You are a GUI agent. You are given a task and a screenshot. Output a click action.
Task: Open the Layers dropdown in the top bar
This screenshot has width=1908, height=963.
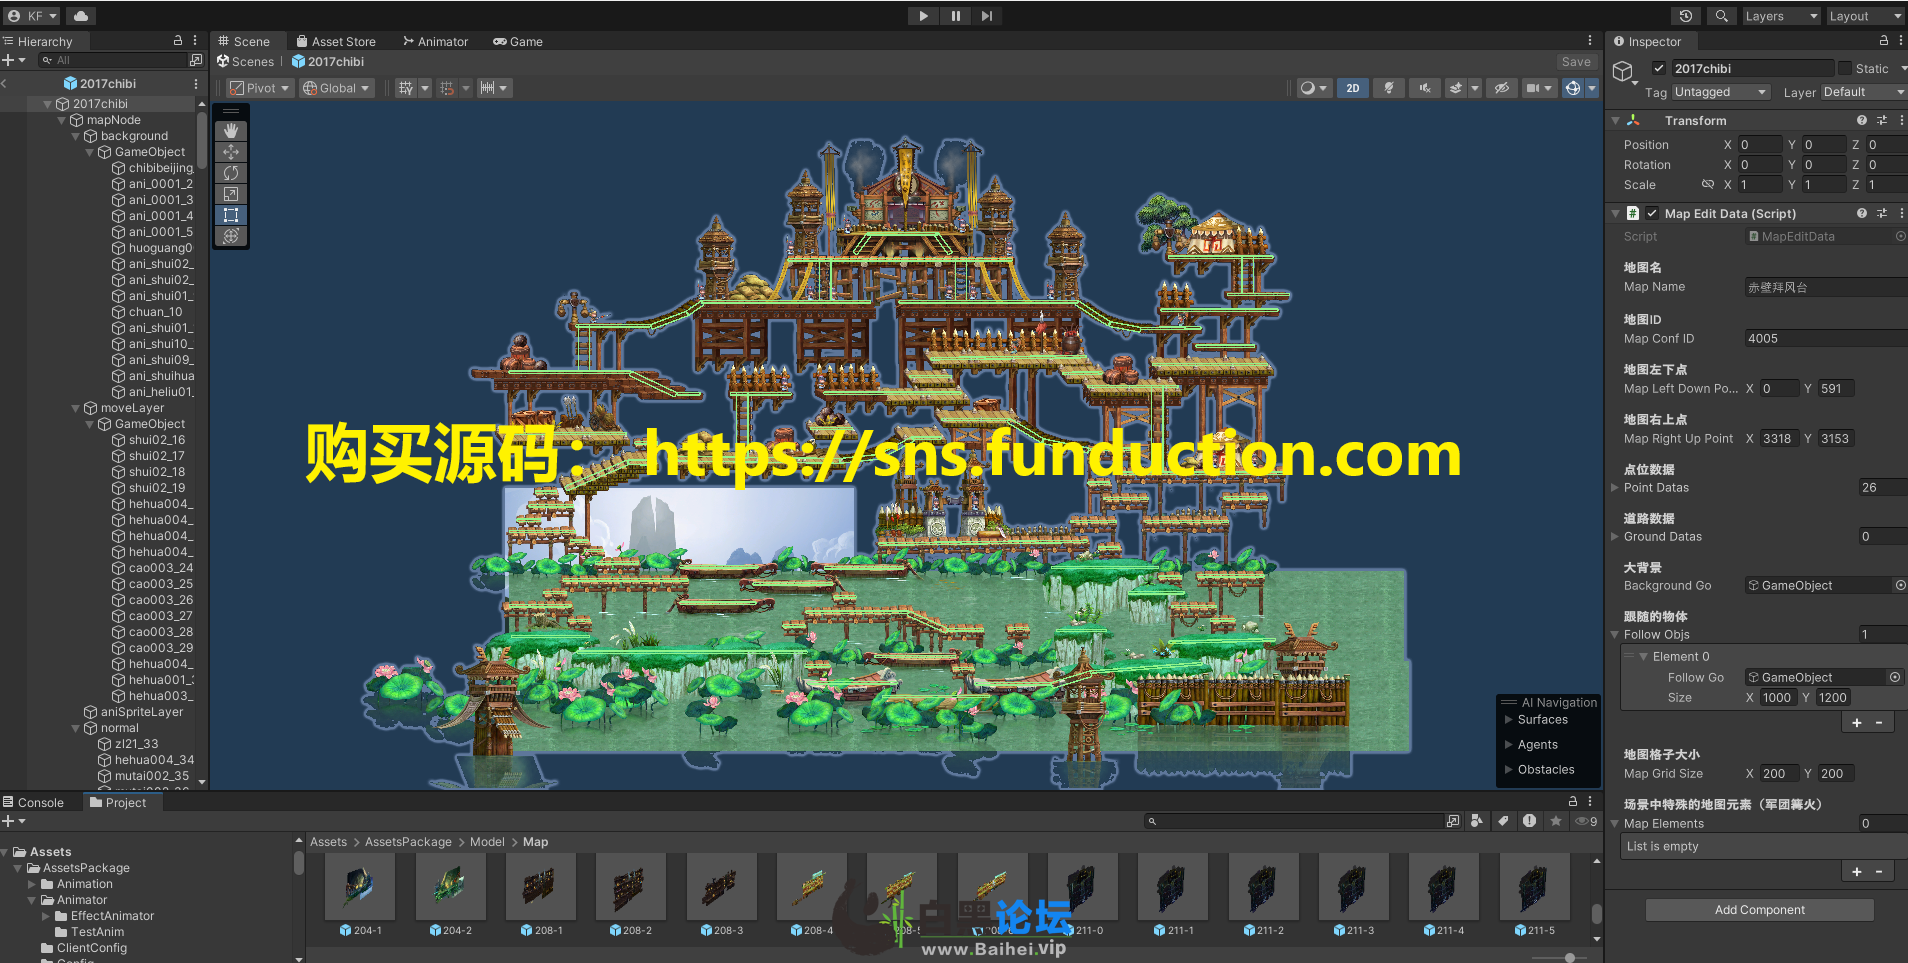click(1780, 16)
